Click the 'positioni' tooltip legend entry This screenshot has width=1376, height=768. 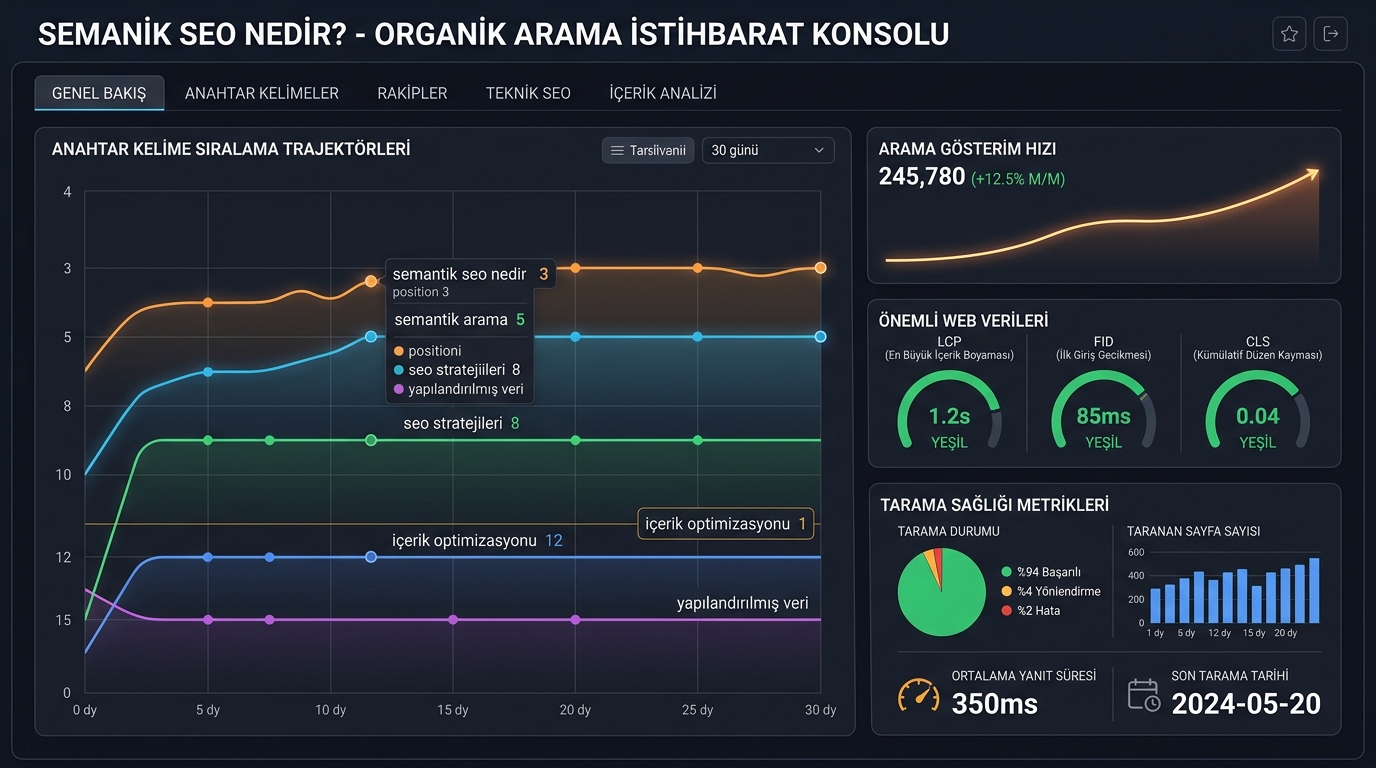click(x=428, y=351)
